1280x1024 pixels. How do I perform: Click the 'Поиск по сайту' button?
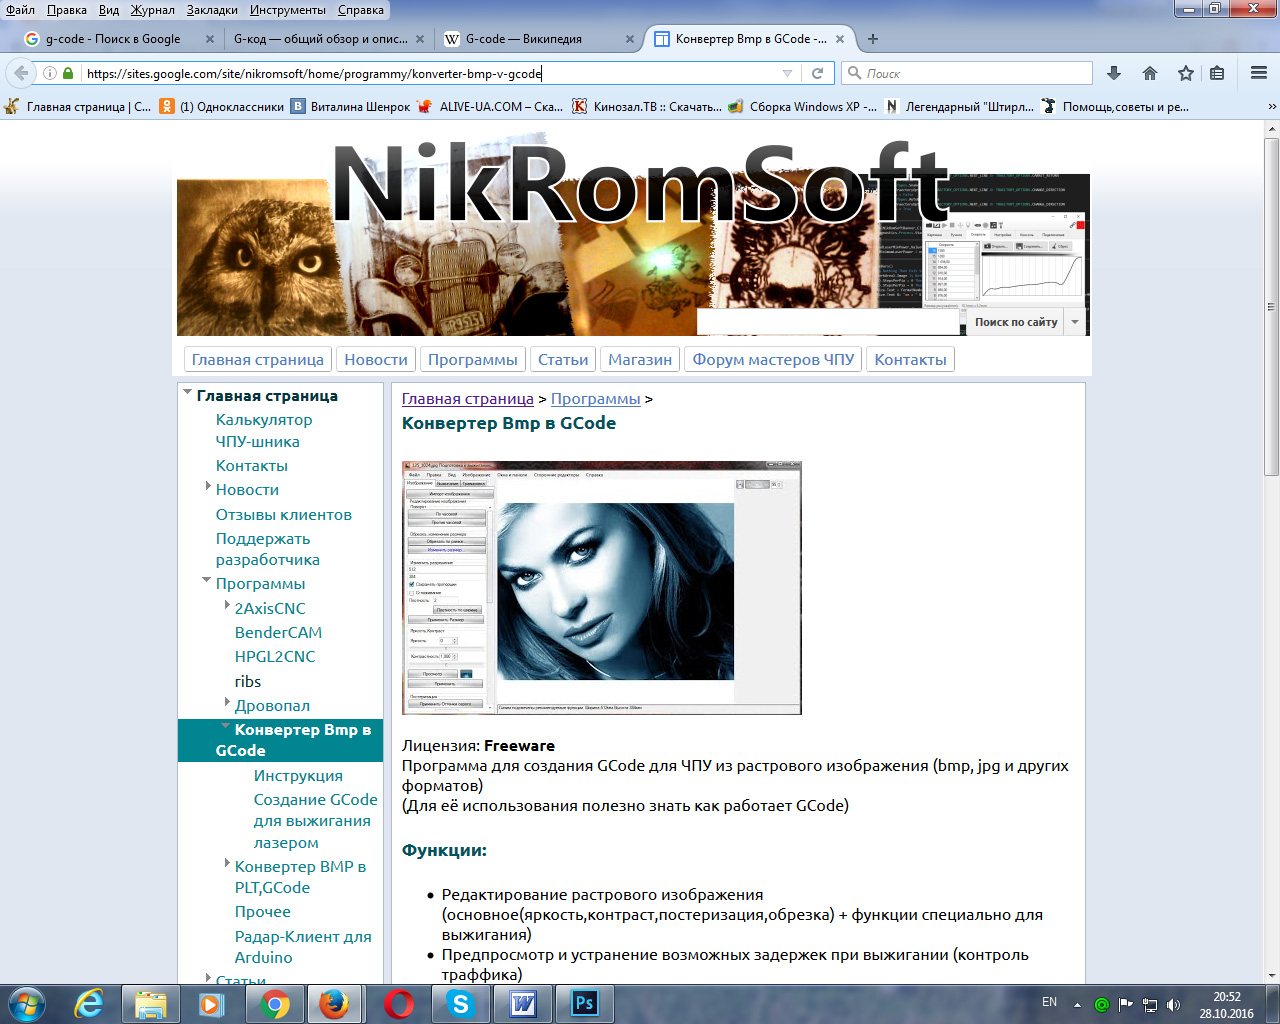(x=1016, y=322)
